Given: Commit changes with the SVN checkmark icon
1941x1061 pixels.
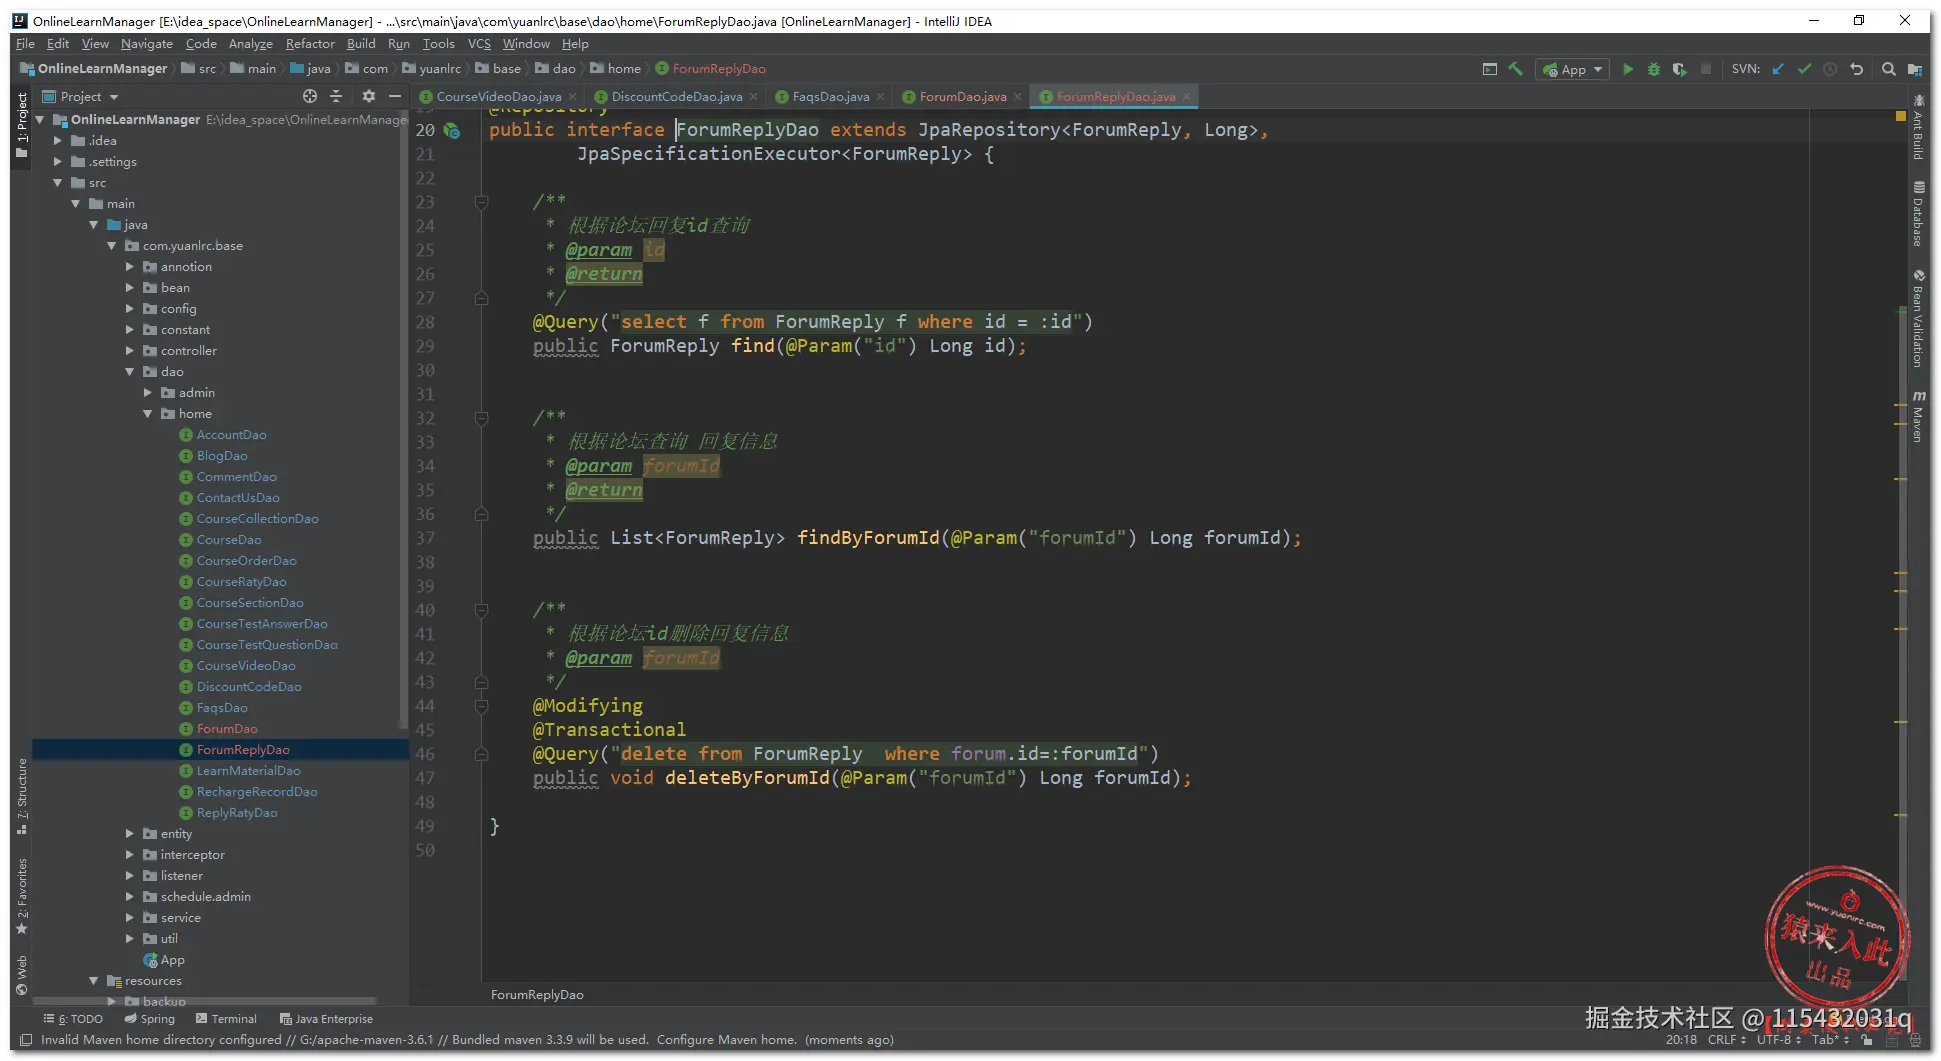Looking at the screenshot, I should click(x=1804, y=69).
